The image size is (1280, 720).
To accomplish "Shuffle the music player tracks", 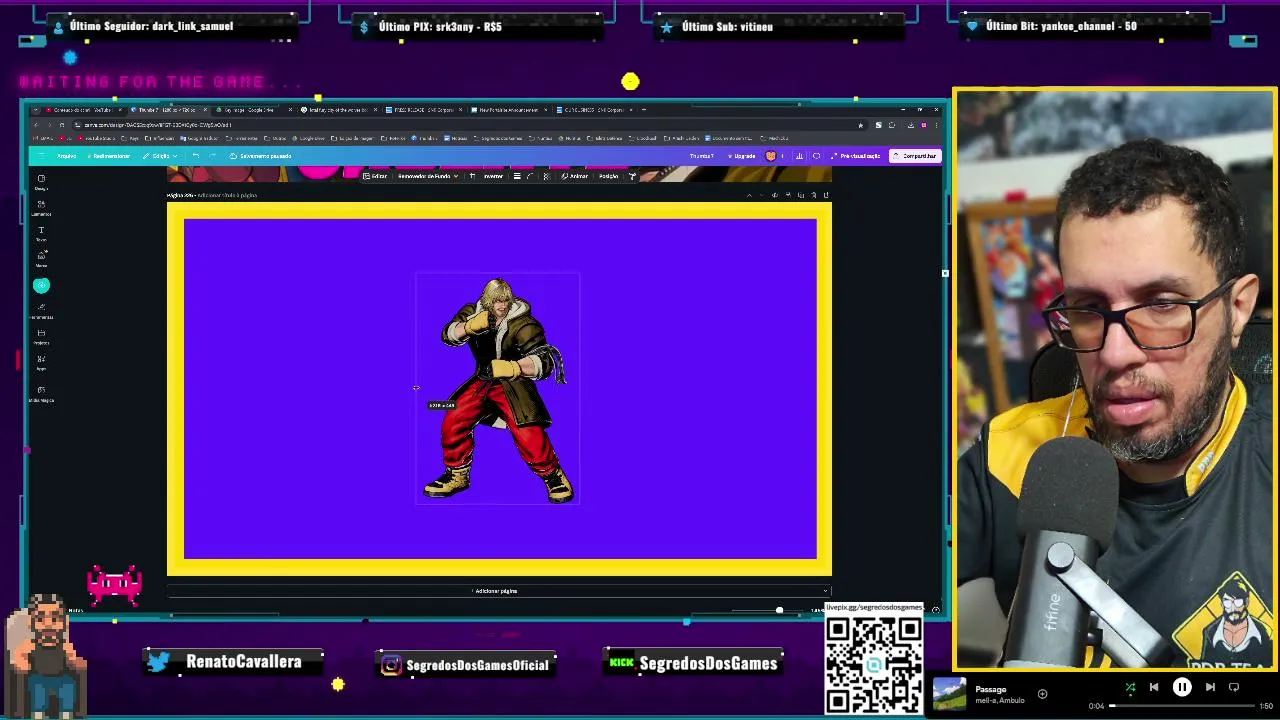I will (1130, 687).
